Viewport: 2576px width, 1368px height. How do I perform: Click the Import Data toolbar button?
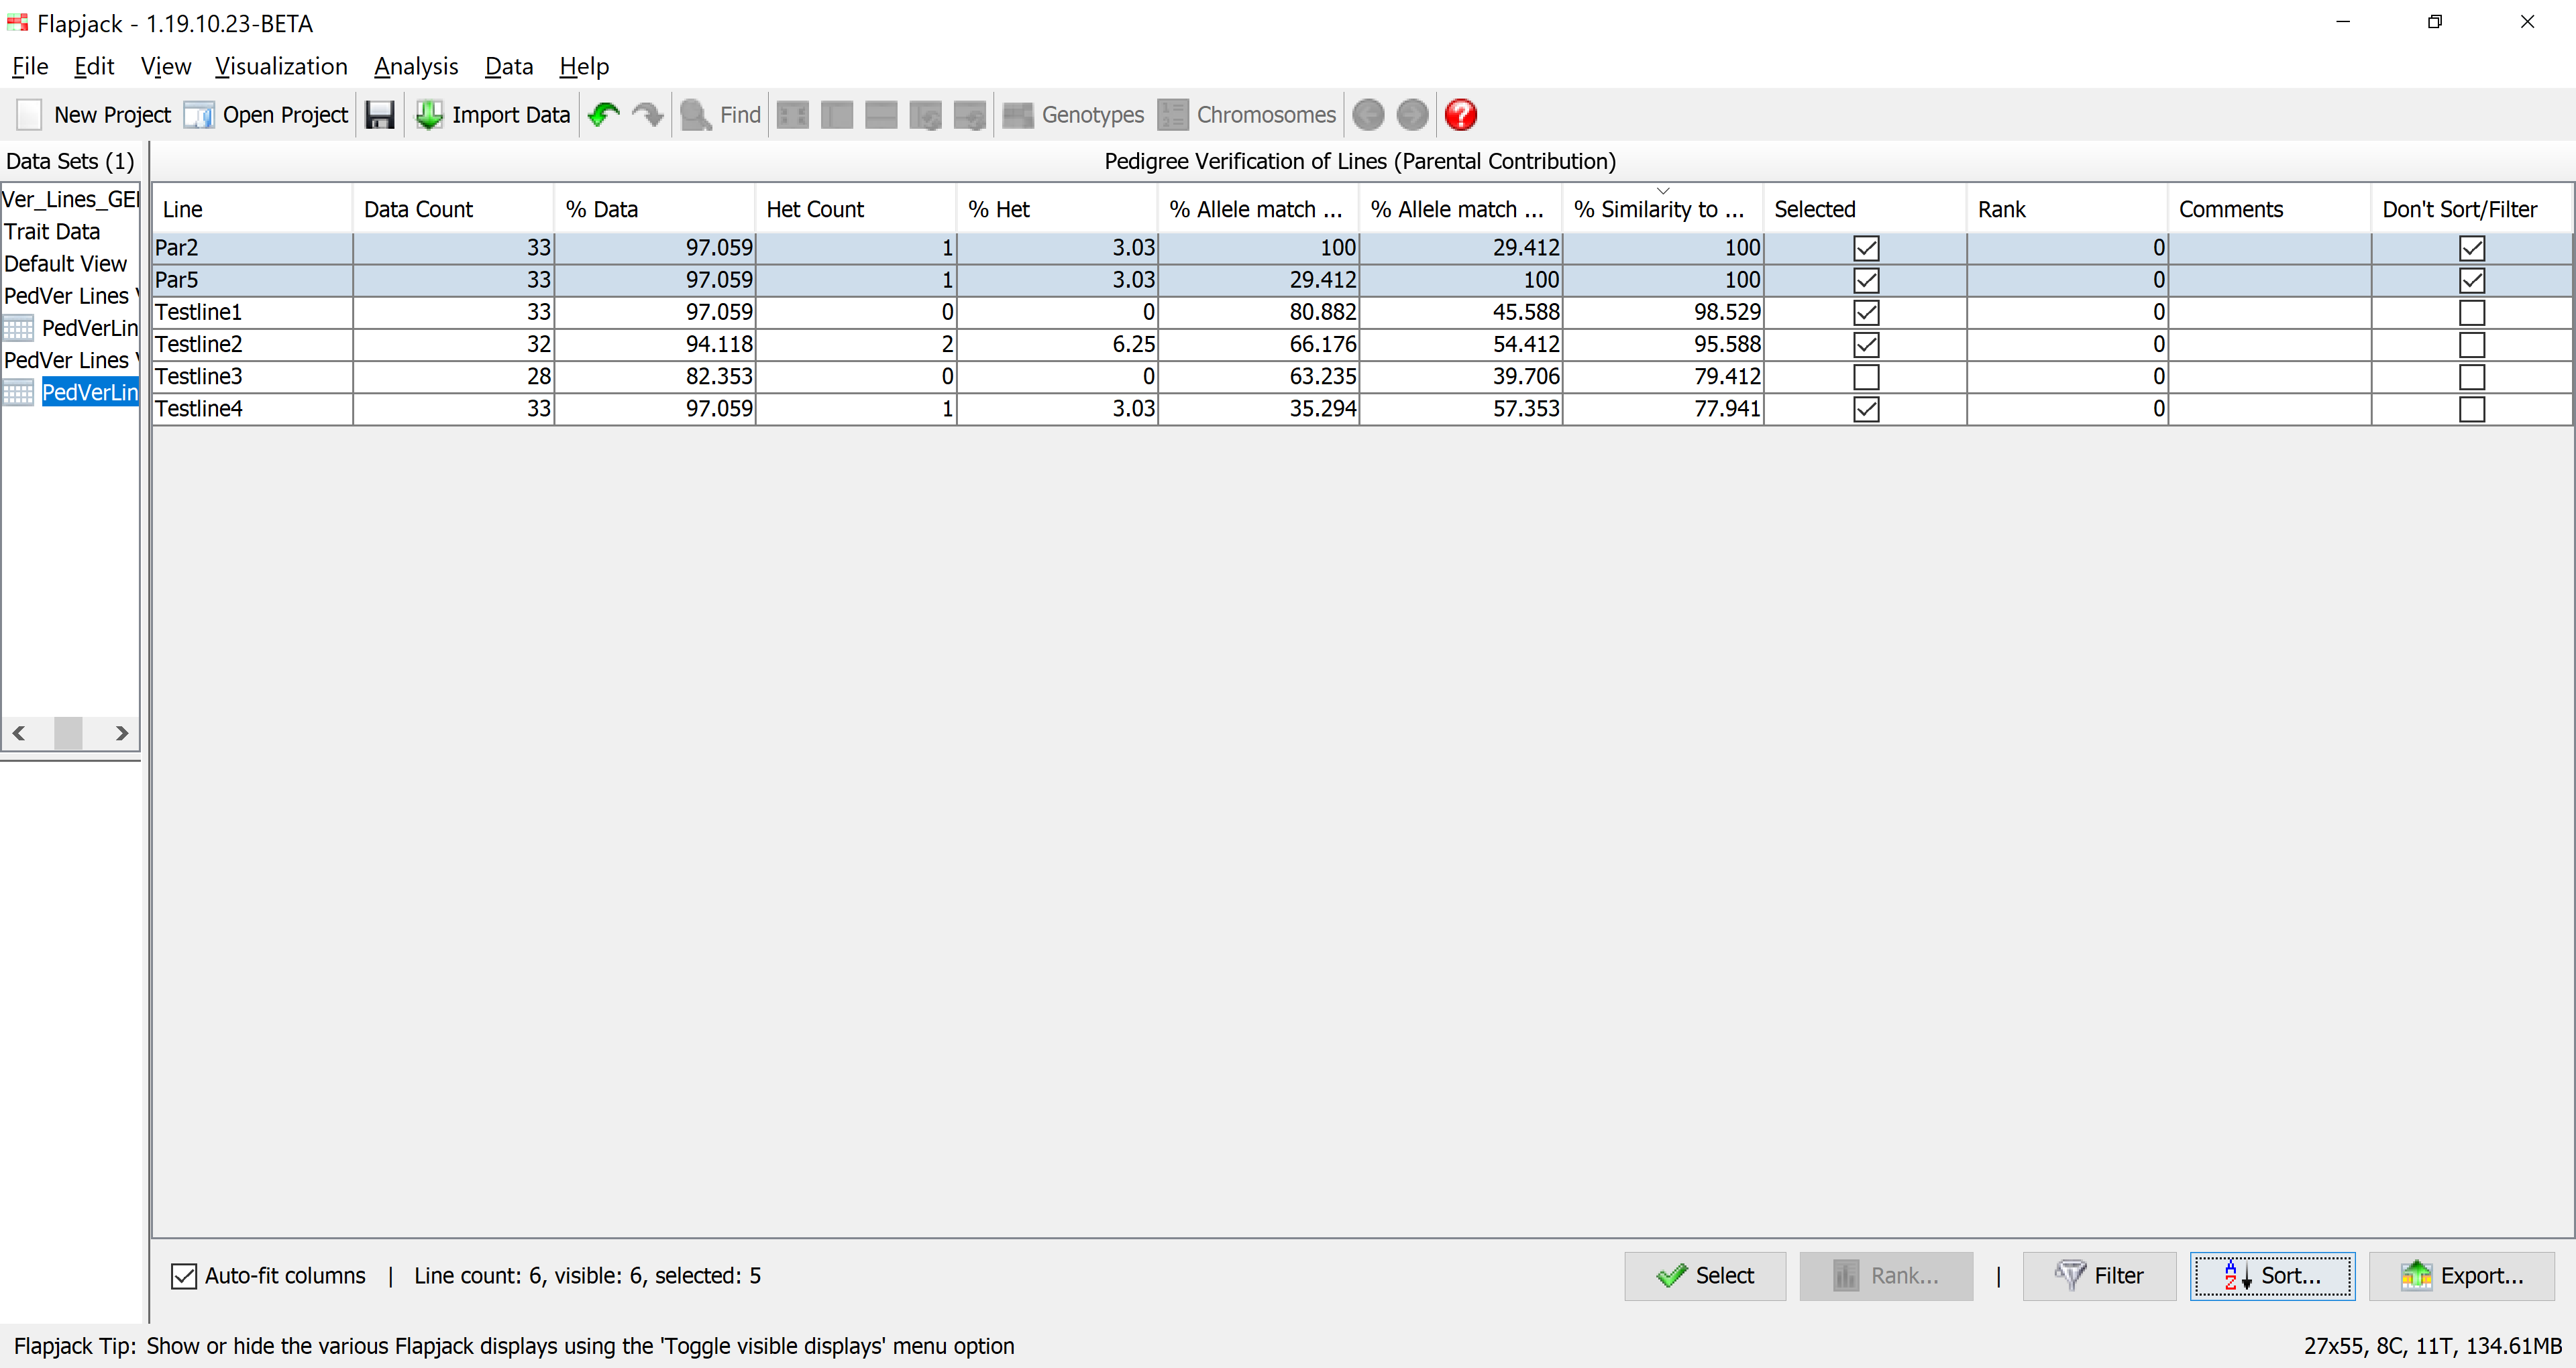pos(493,115)
